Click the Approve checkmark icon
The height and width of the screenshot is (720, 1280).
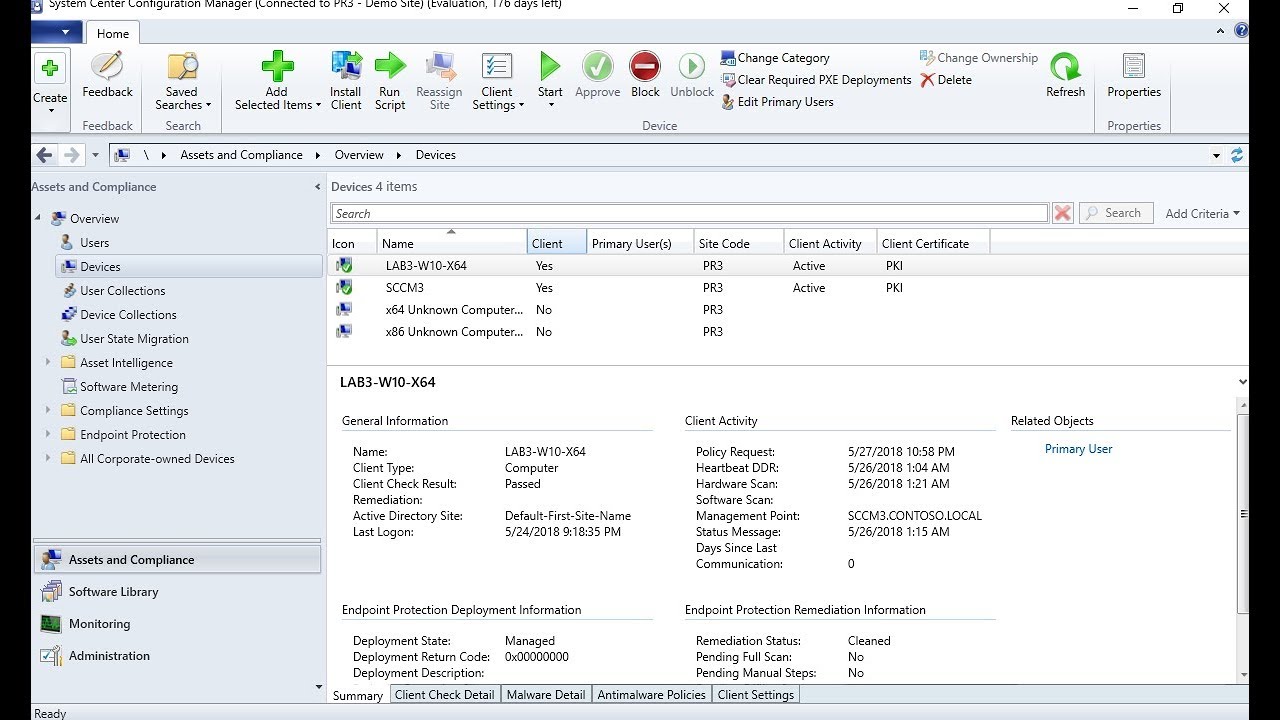pyautogui.click(x=598, y=67)
